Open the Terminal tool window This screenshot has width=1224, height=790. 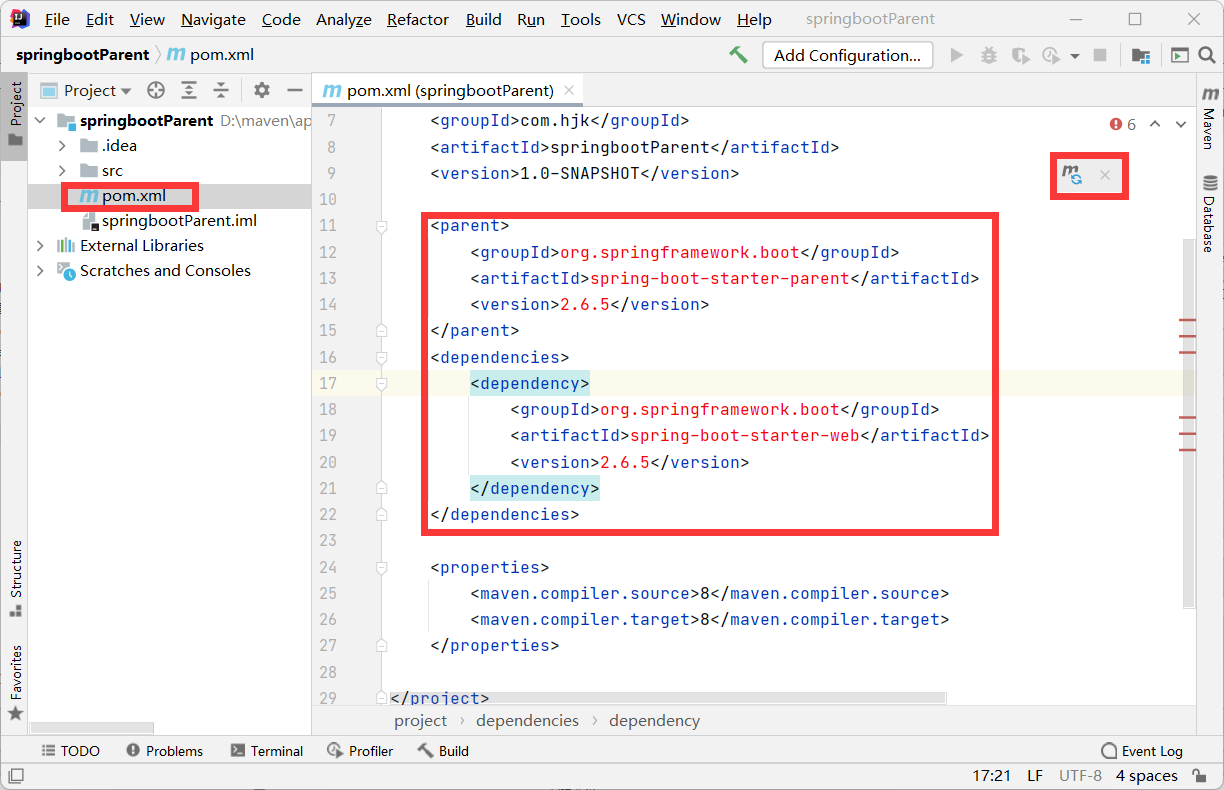[x=267, y=751]
